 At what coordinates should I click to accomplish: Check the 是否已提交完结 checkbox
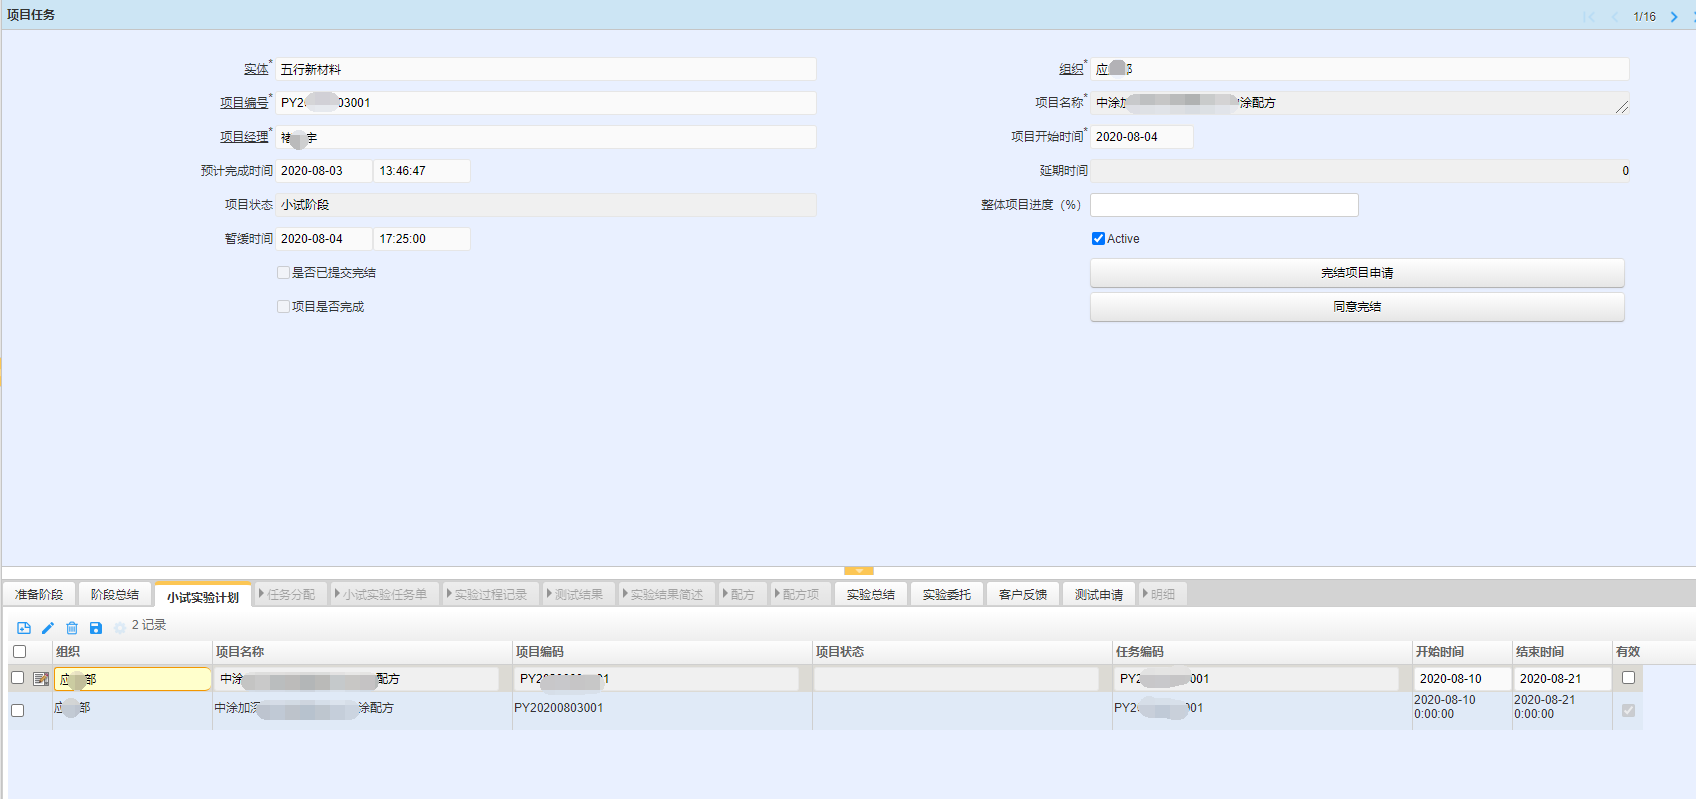pos(284,273)
